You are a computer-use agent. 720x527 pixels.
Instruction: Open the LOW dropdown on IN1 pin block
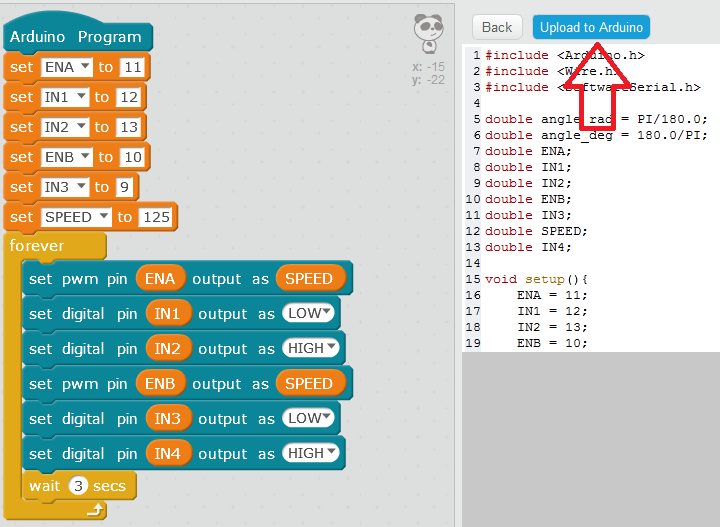pyautogui.click(x=309, y=313)
